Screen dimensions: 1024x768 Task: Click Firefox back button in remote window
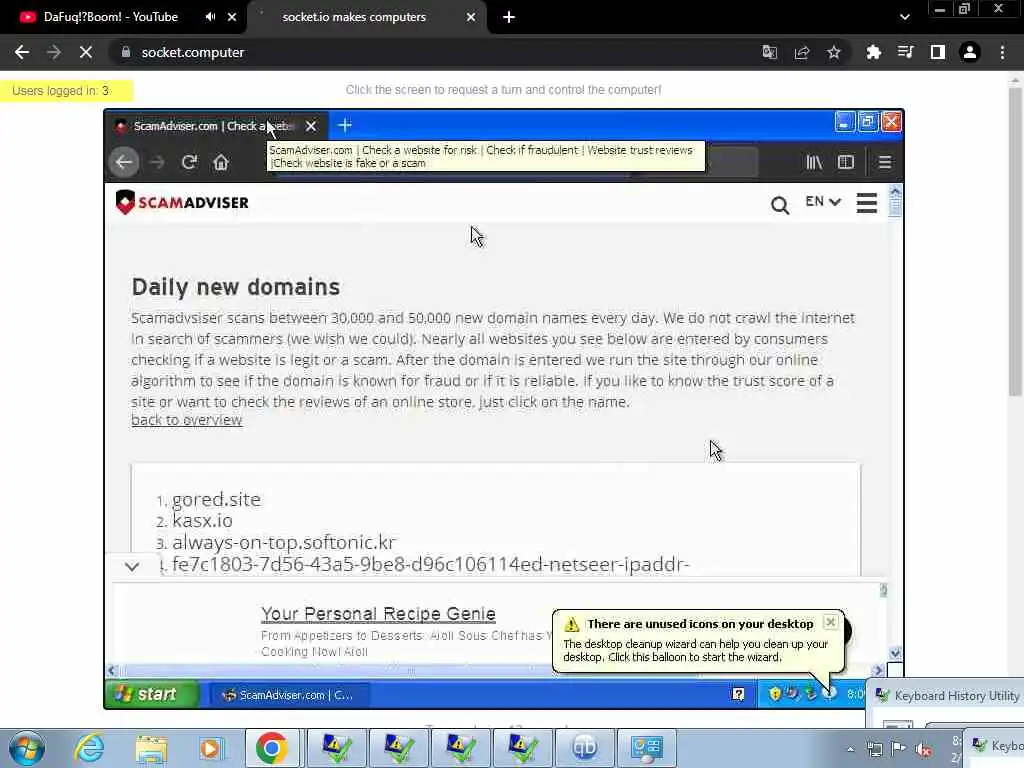[x=124, y=162]
